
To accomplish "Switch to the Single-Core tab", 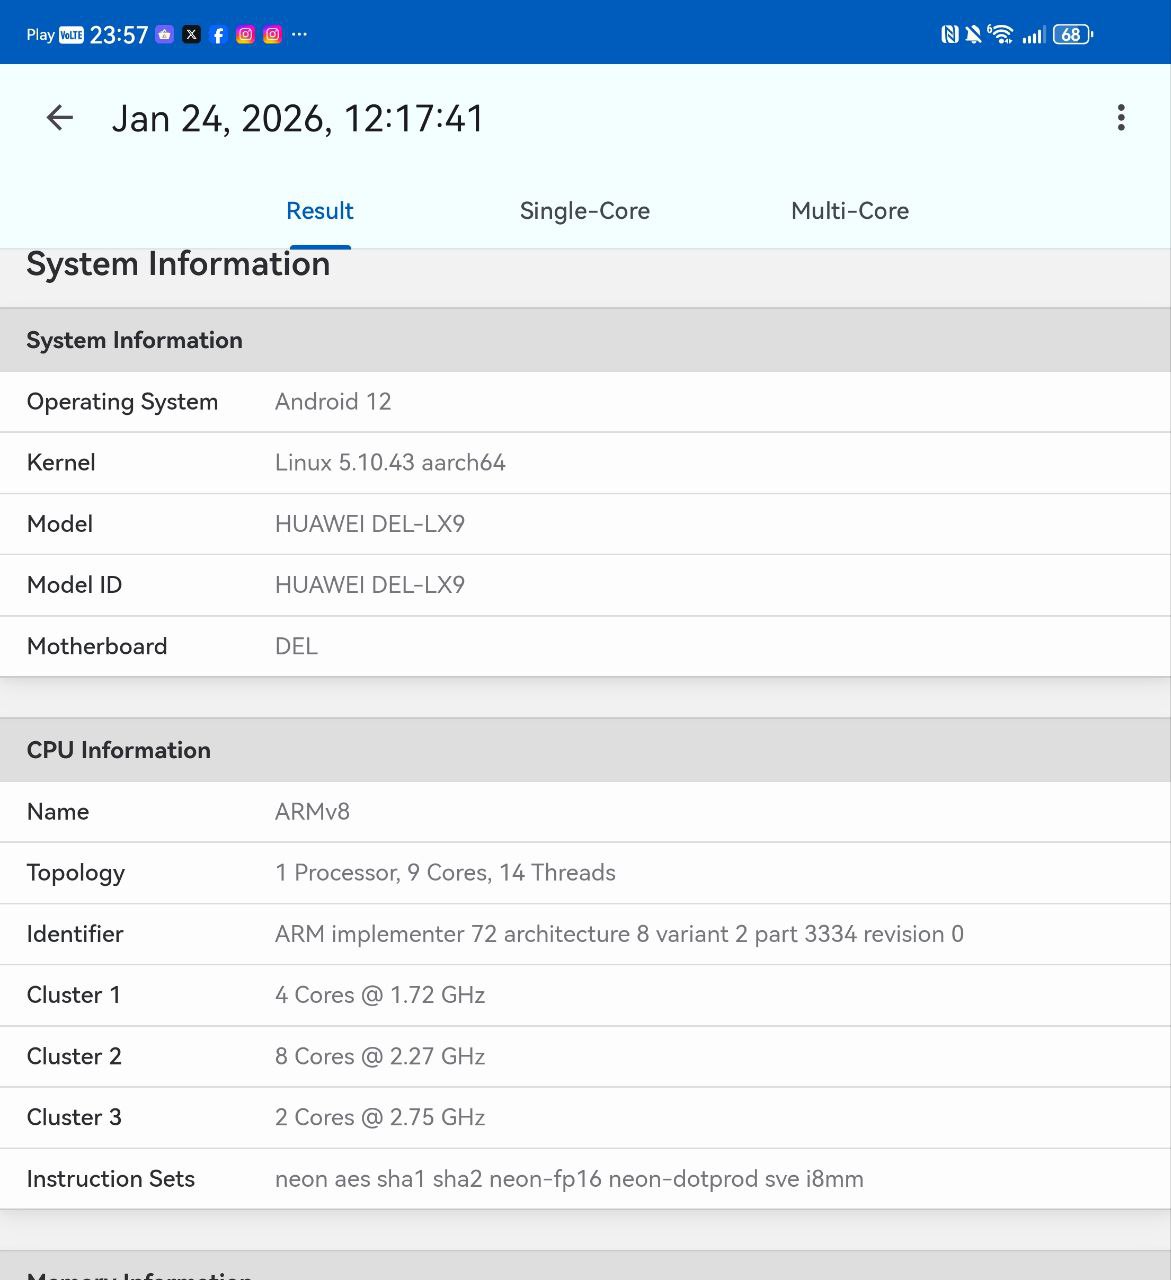I will [x=584, y=211].
